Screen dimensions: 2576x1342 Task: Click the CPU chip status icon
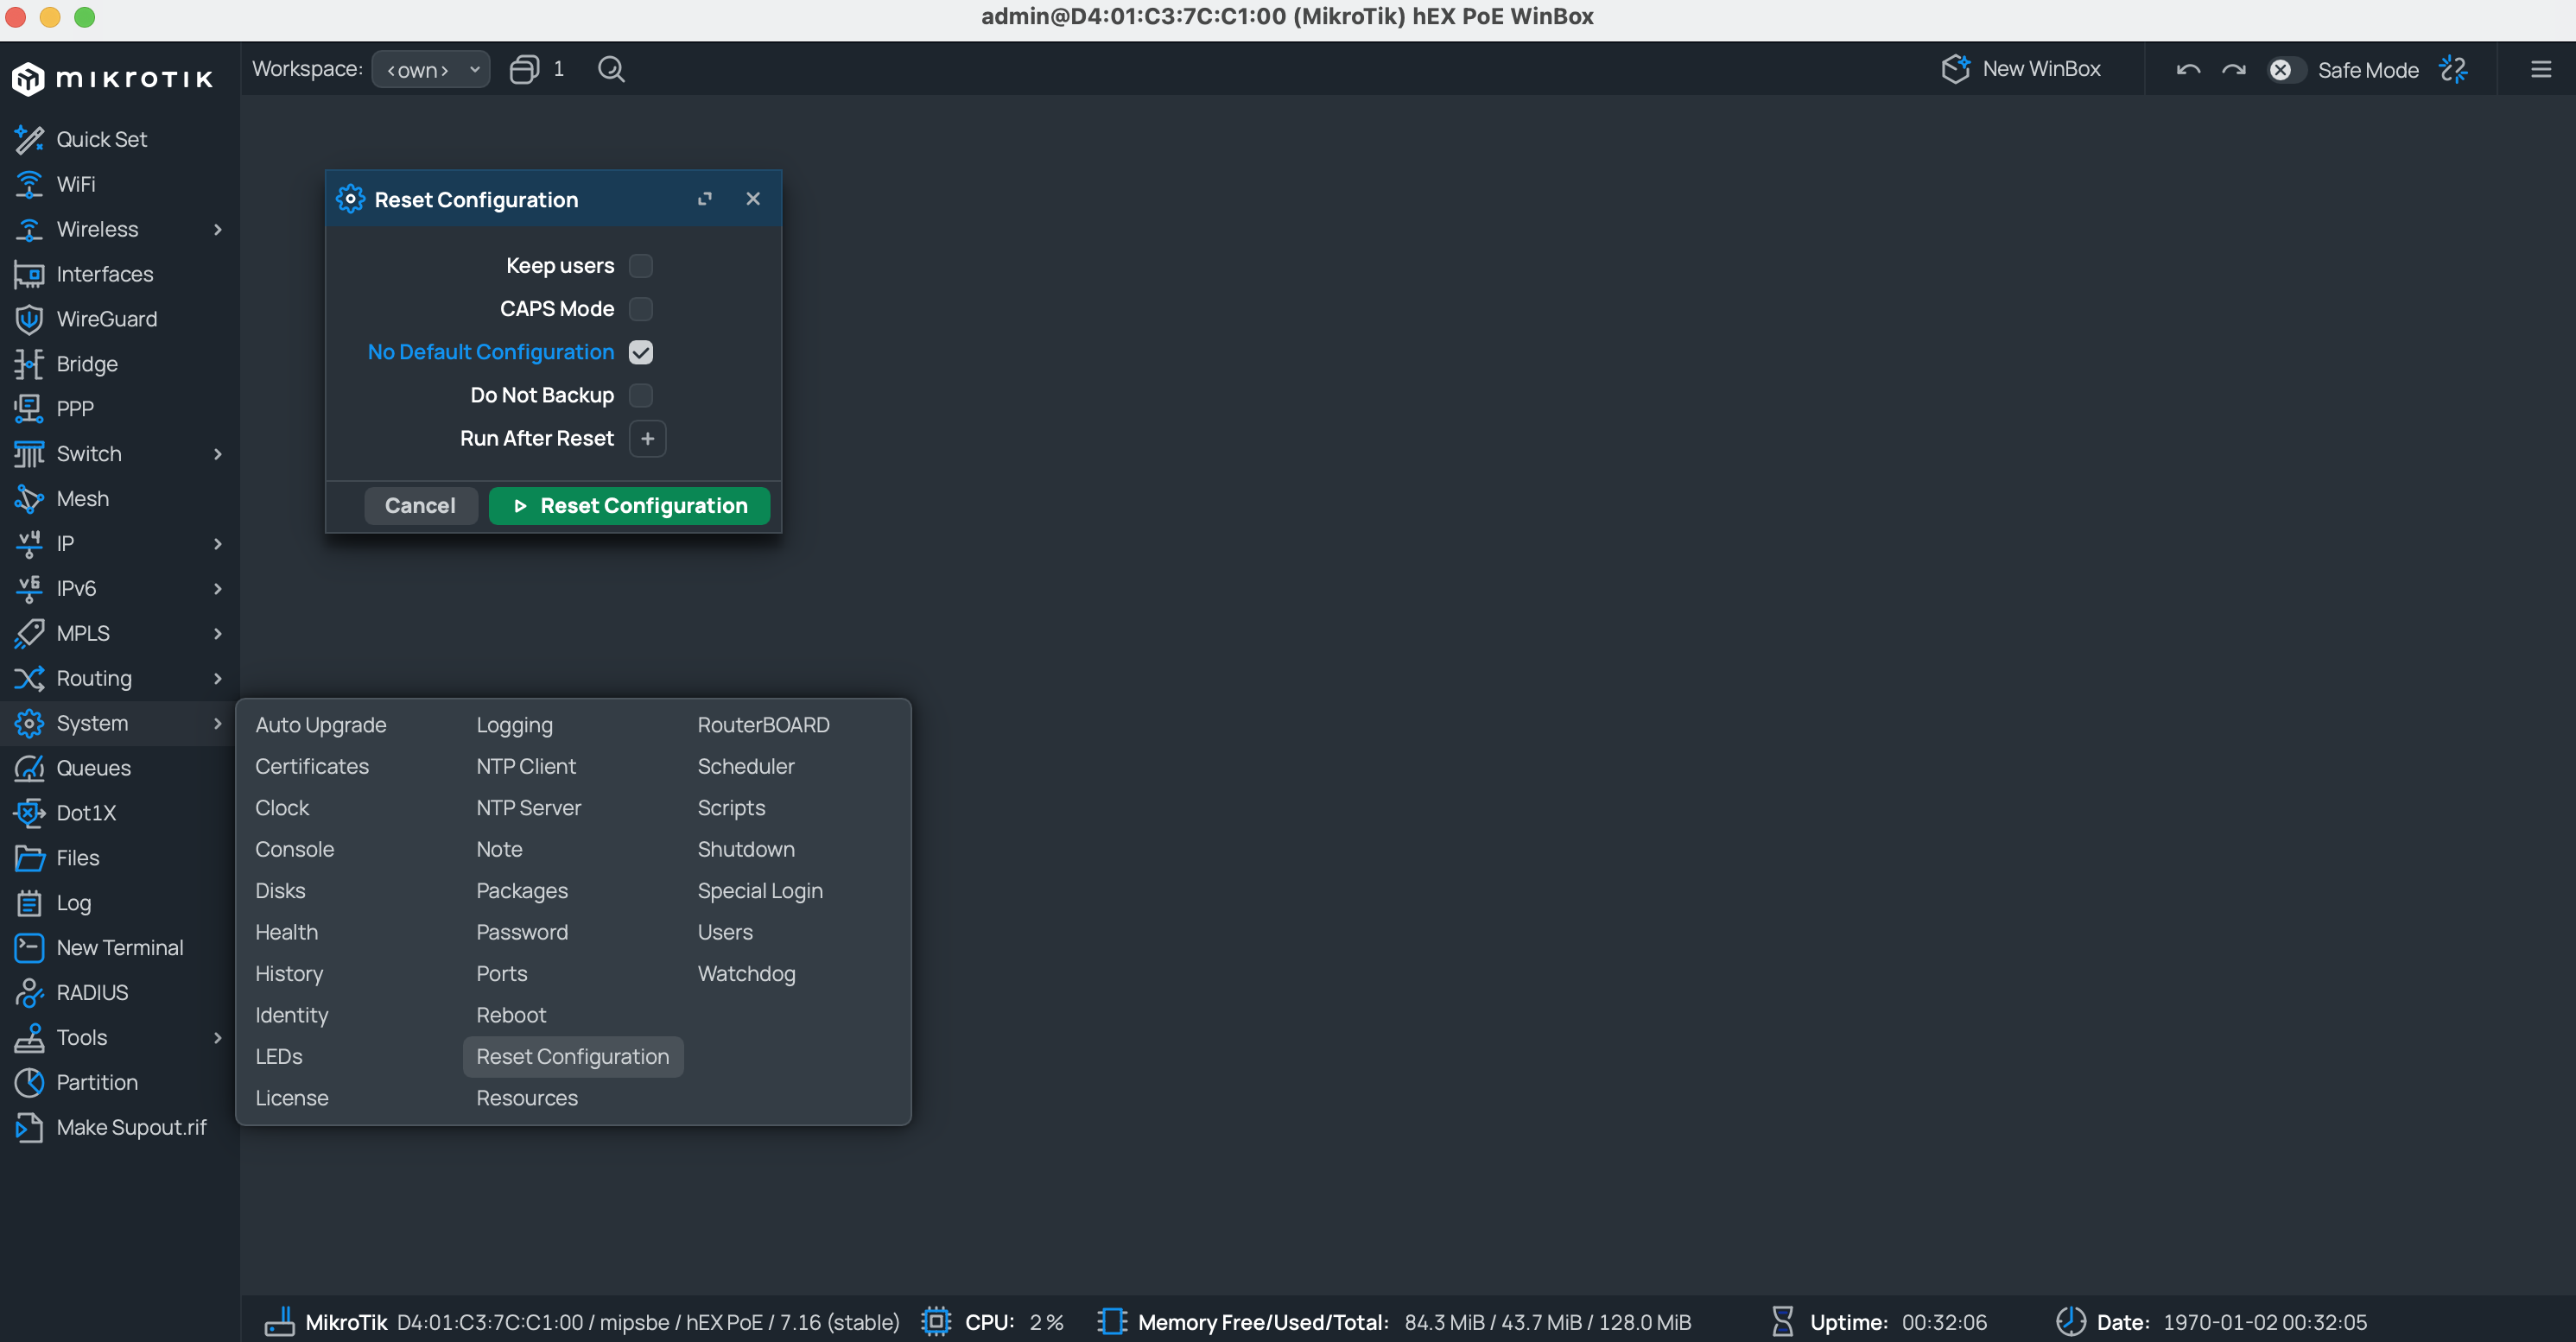coord(936,1321)
